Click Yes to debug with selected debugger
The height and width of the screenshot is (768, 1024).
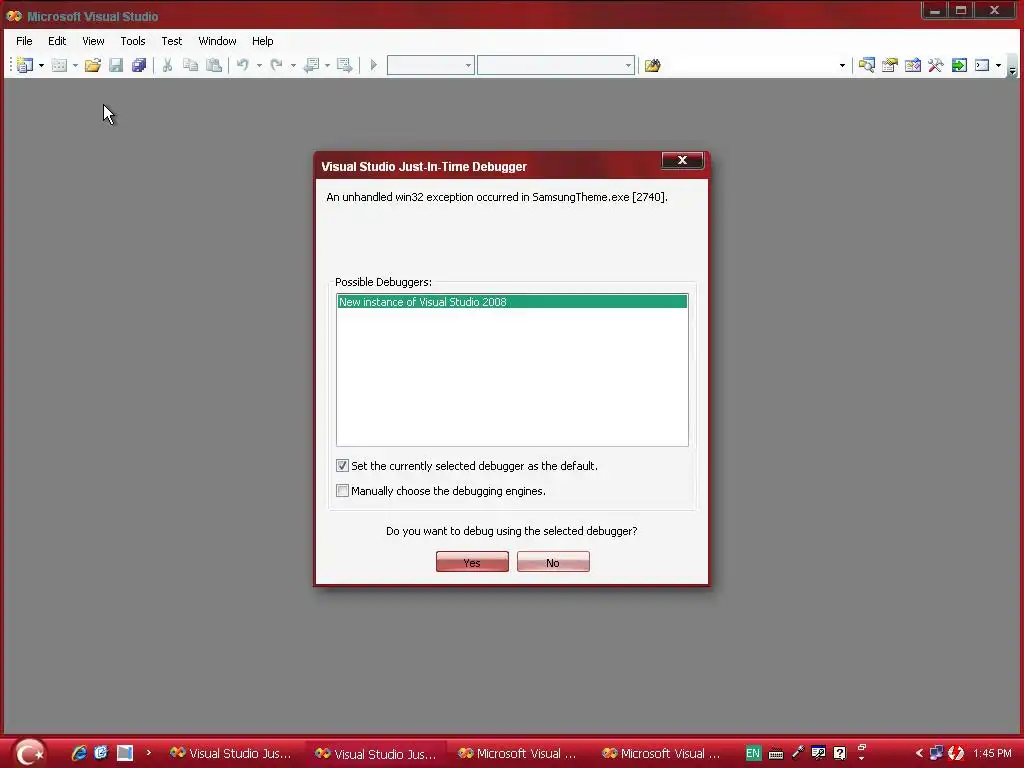tap(472, 562)
